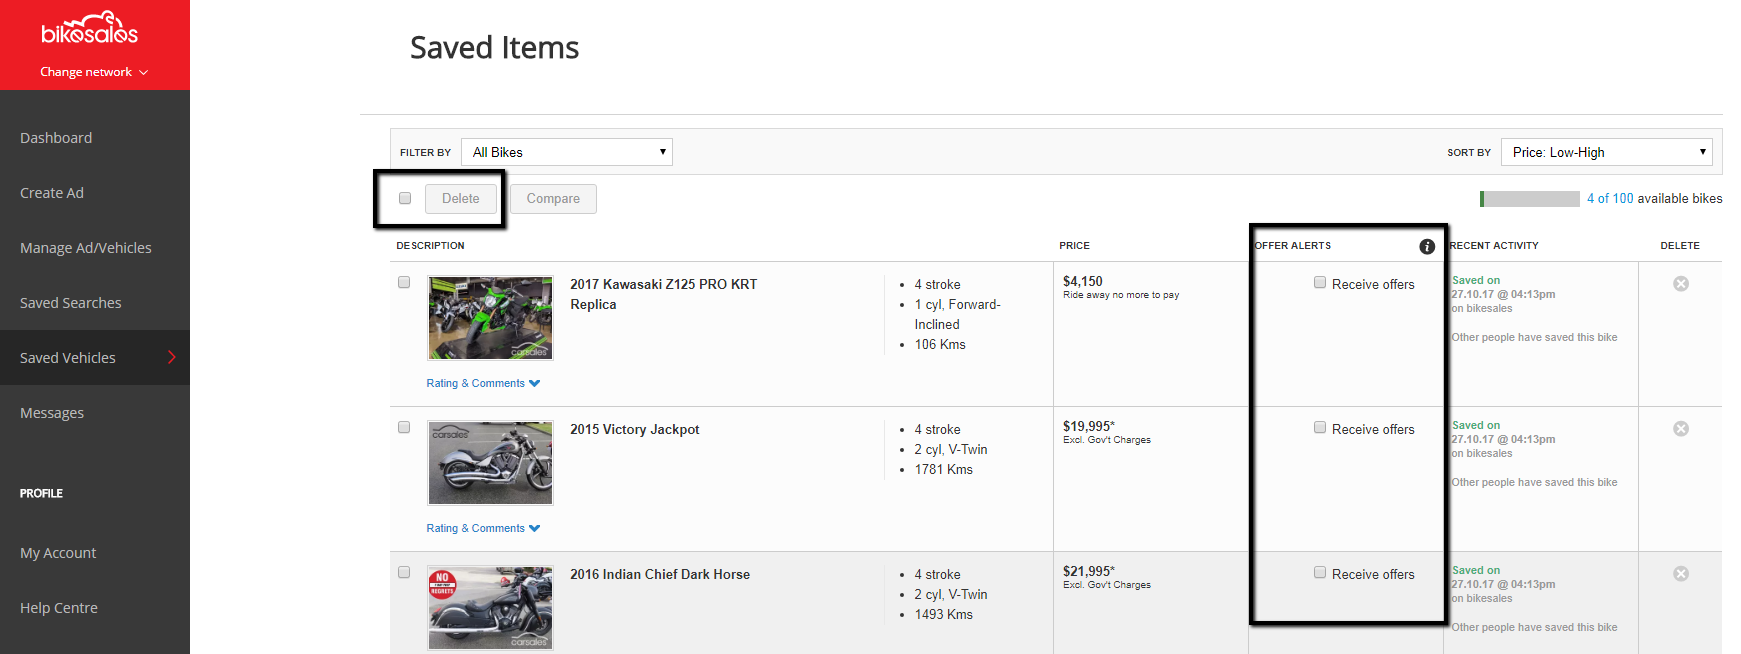Open Saved Searches in the sidebar
Image resolution: width=1741 pixels, height=654 pixels.
(x=71, y=303)
